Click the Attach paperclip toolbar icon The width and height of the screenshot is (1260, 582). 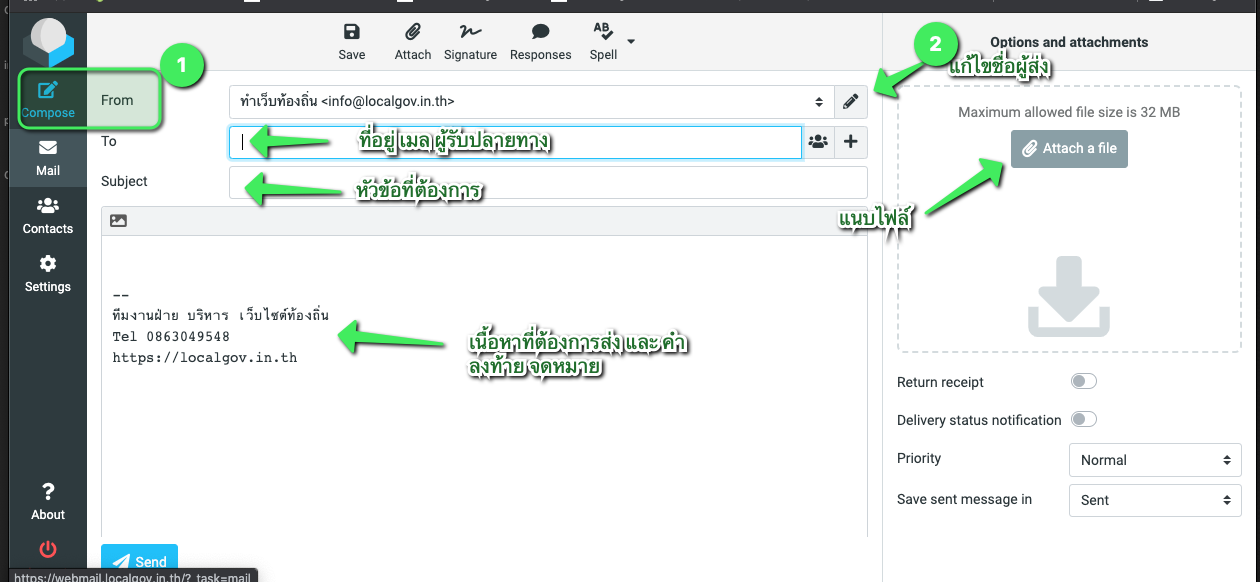point(412,41)
